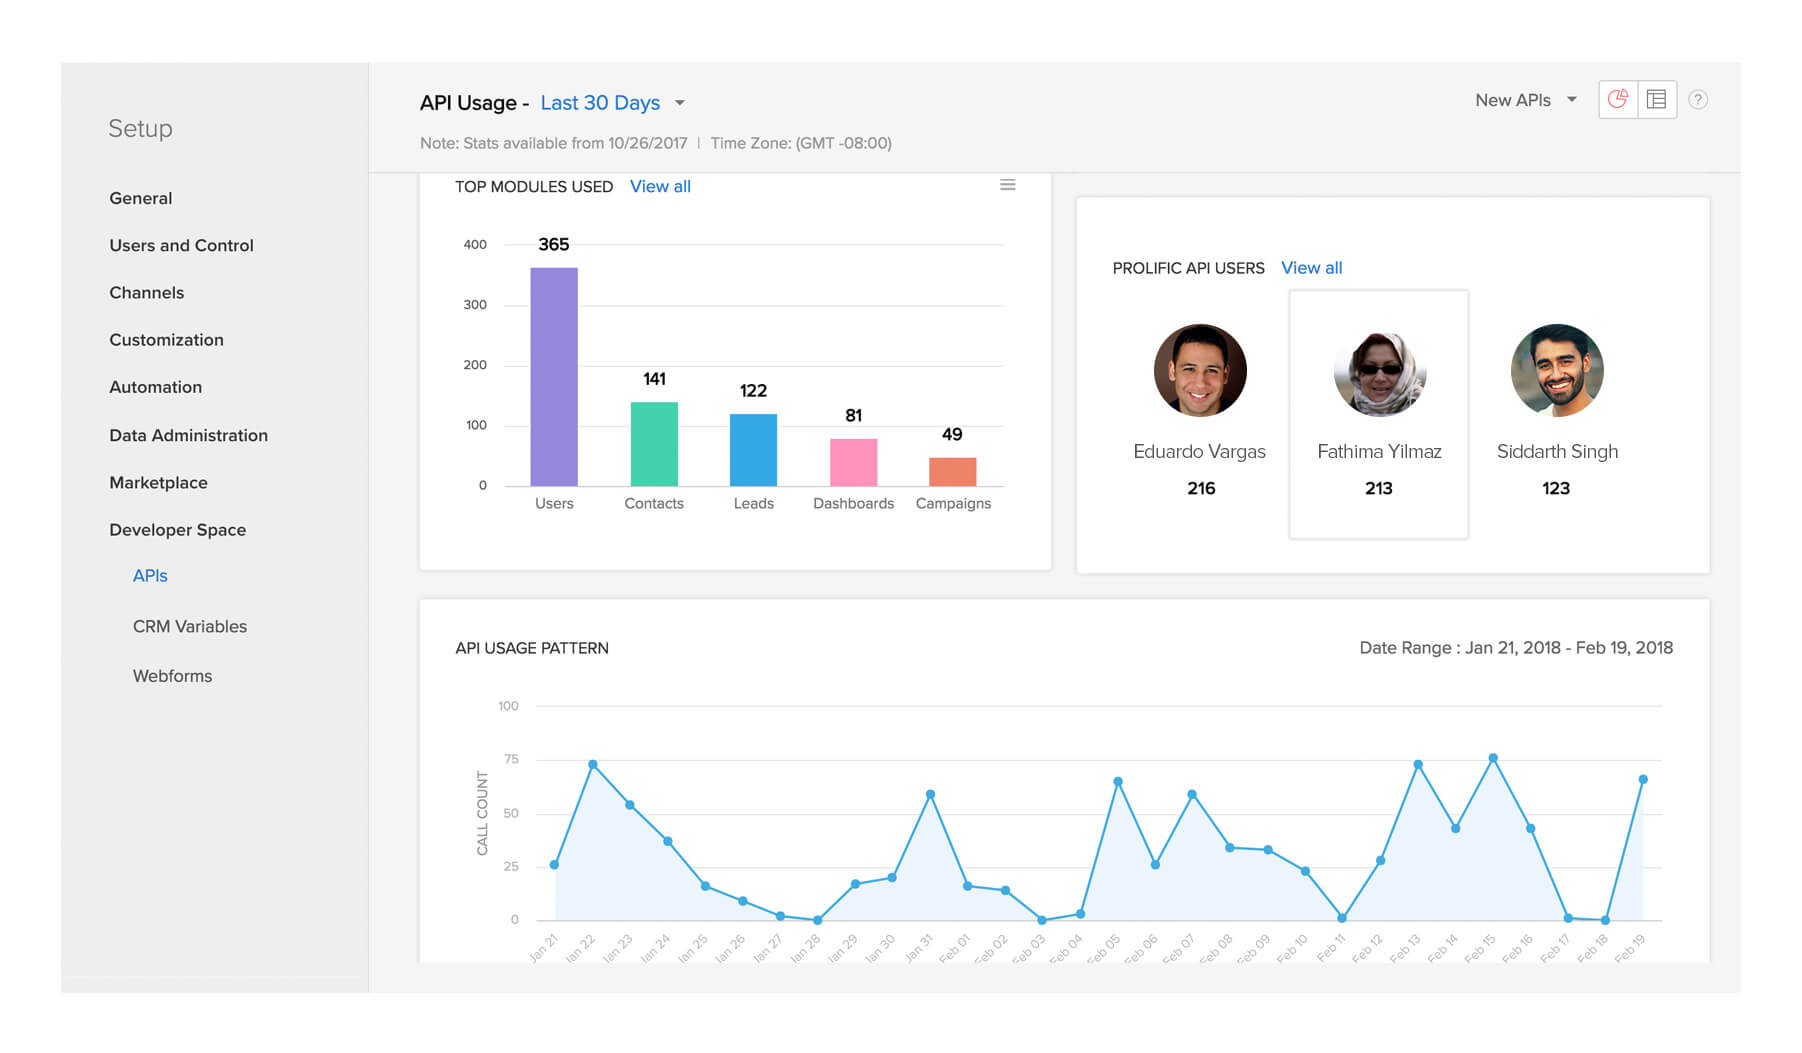Go to CRM Variables section
The image size is (1802, 1053).
tap(189, 626)
